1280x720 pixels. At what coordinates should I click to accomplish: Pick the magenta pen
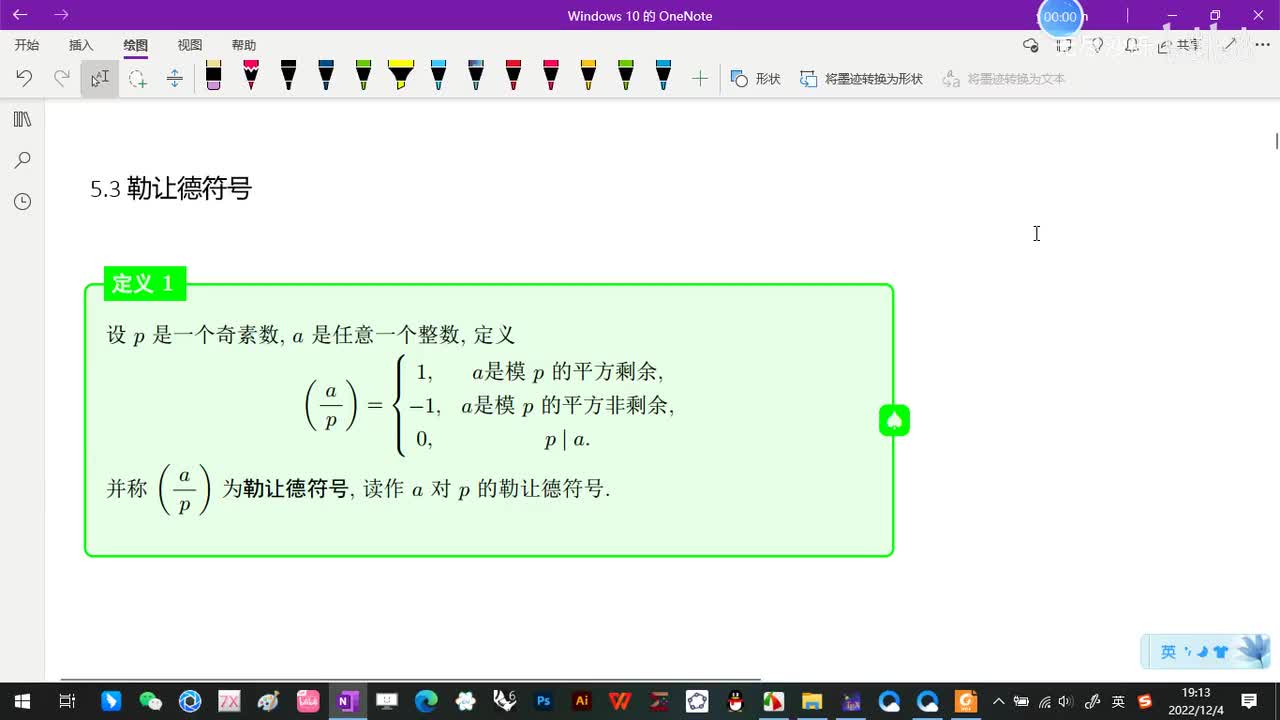point(251,76)
